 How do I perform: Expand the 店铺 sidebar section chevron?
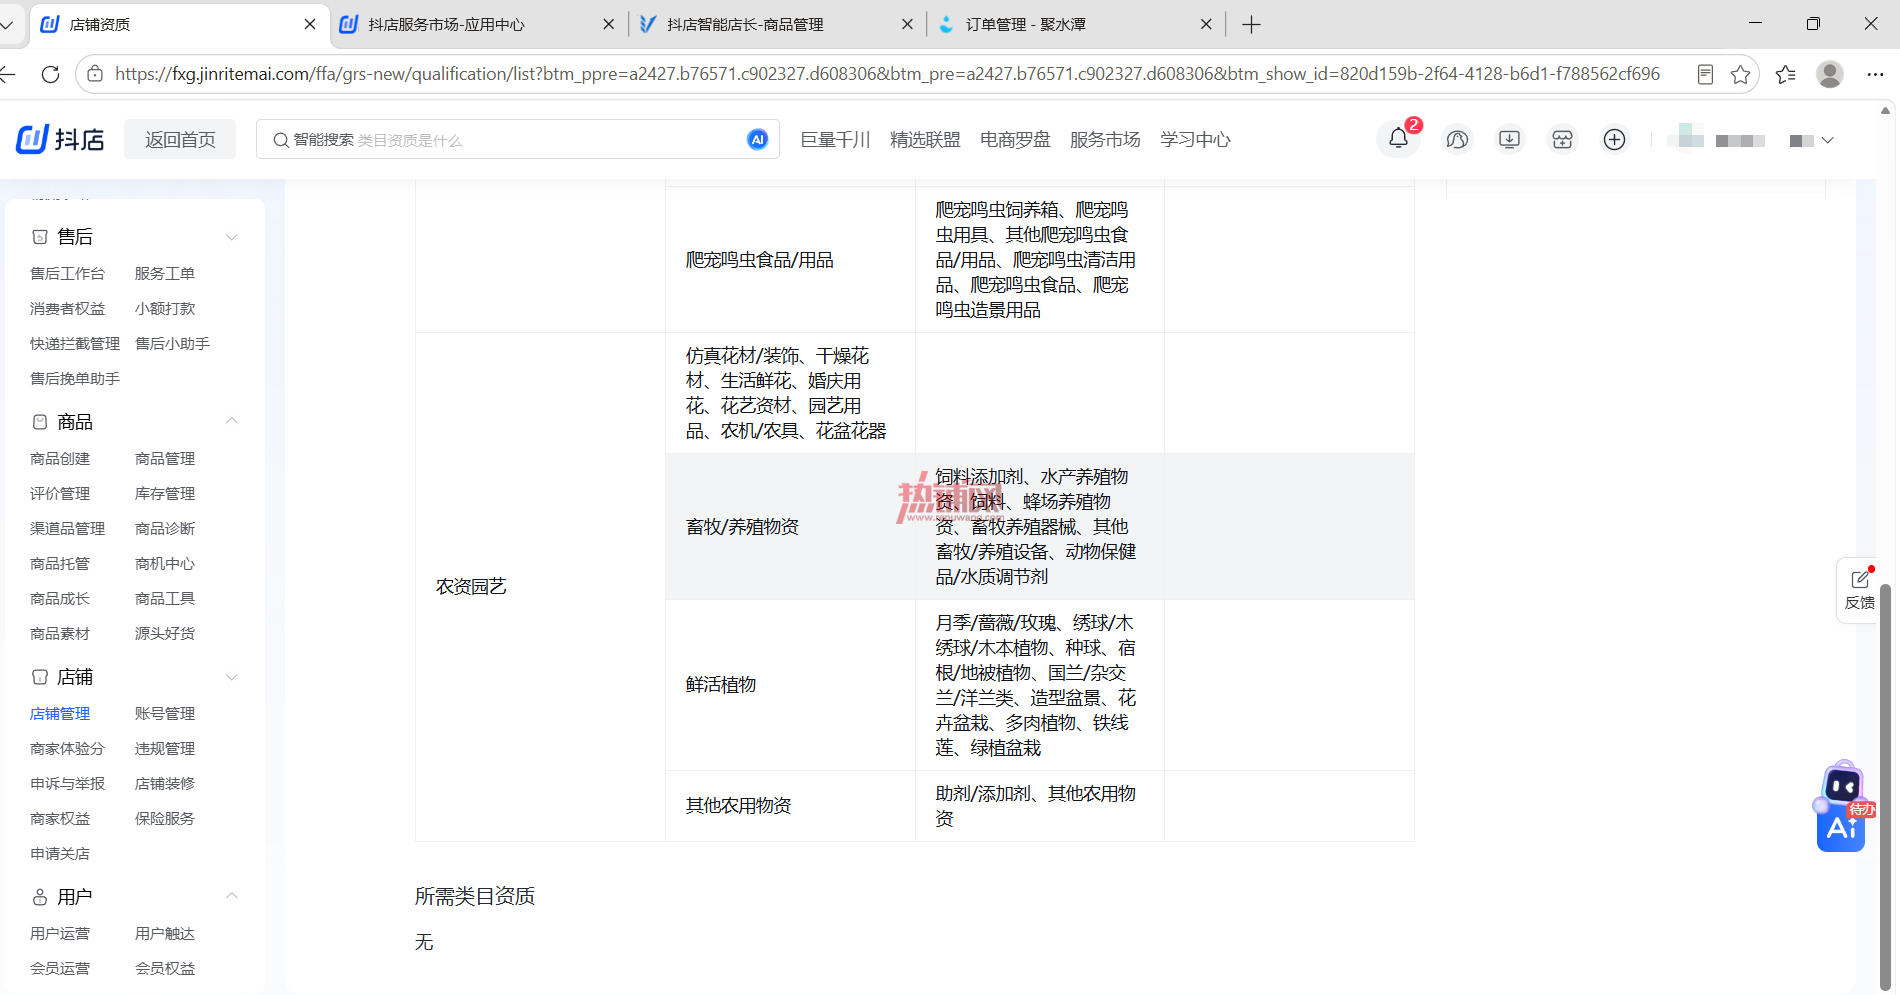[x=231, y=677]
